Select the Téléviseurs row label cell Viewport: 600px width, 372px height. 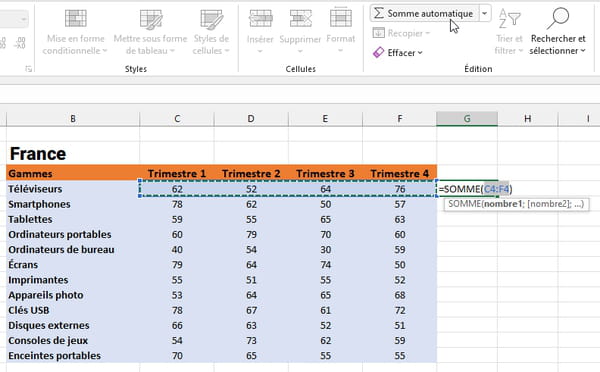click(x=73, y=189)
